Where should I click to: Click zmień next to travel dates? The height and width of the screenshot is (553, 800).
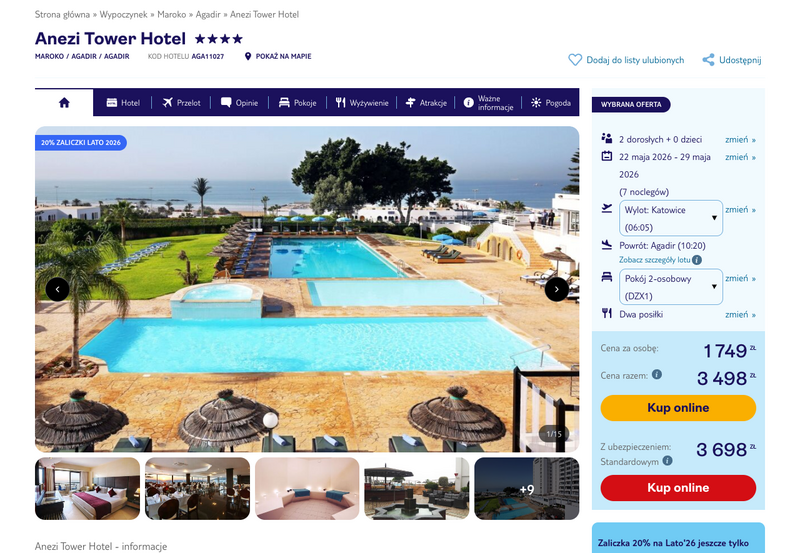[740, 157]
